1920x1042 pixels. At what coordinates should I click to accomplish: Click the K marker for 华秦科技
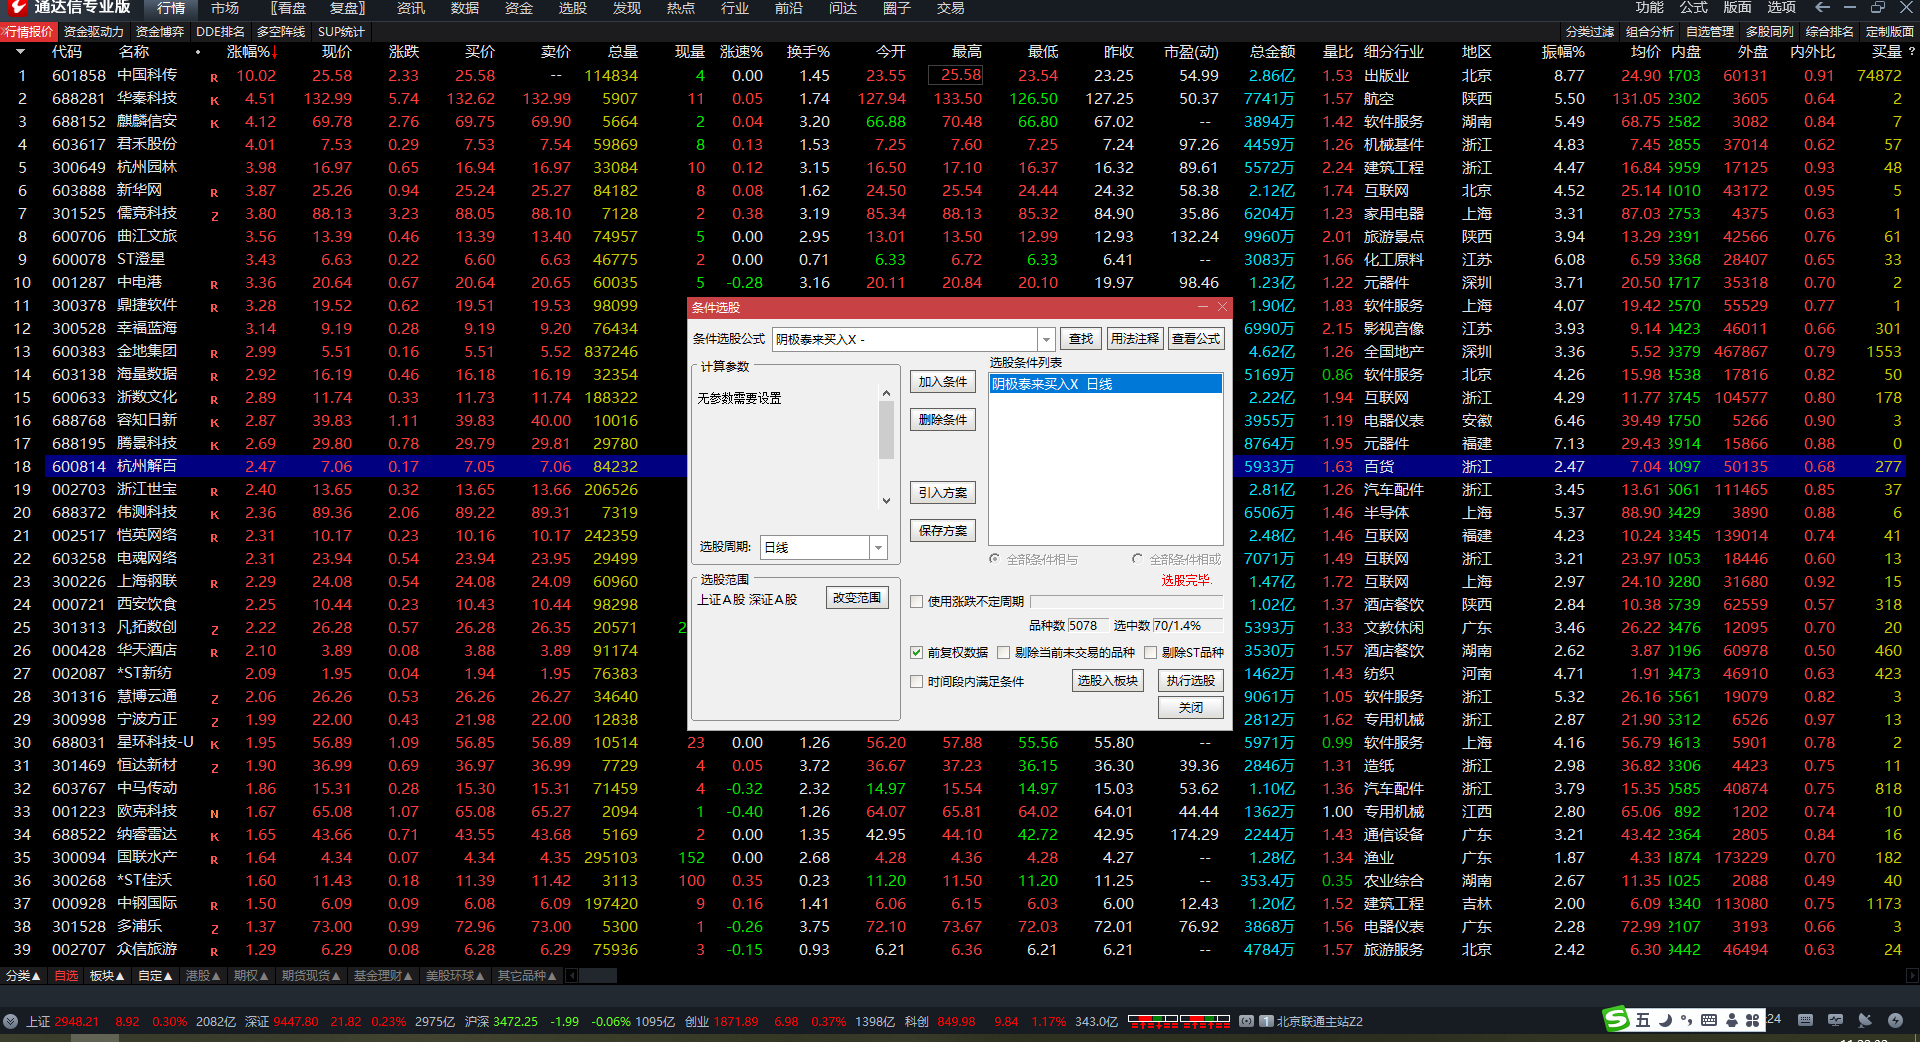pos(214,100)
